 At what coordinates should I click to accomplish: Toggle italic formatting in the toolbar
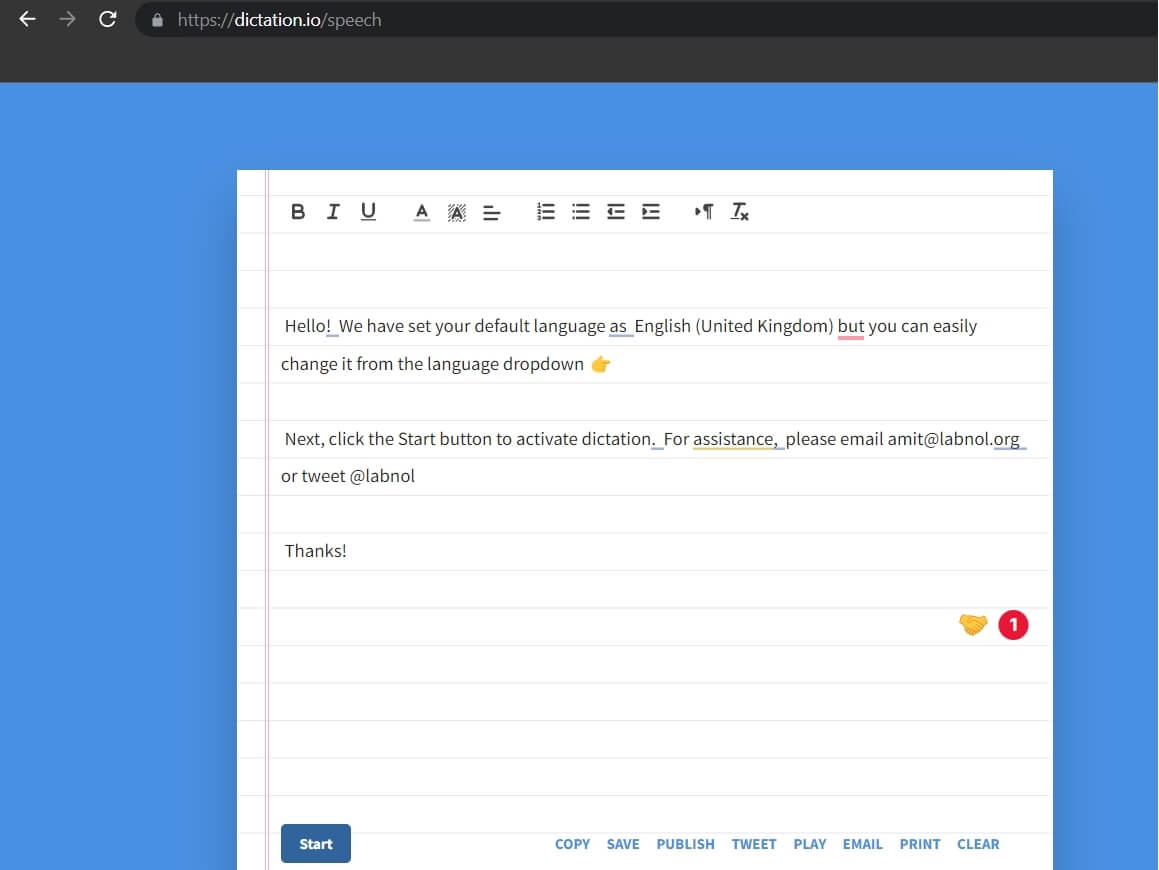pyautogui.click(x=333, y=212)
